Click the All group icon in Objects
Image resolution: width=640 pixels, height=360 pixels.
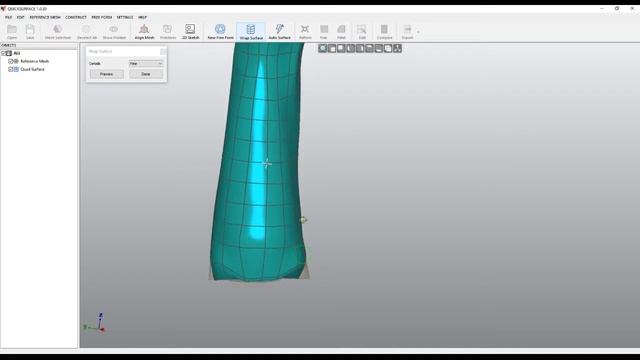[x=9, y=53]
